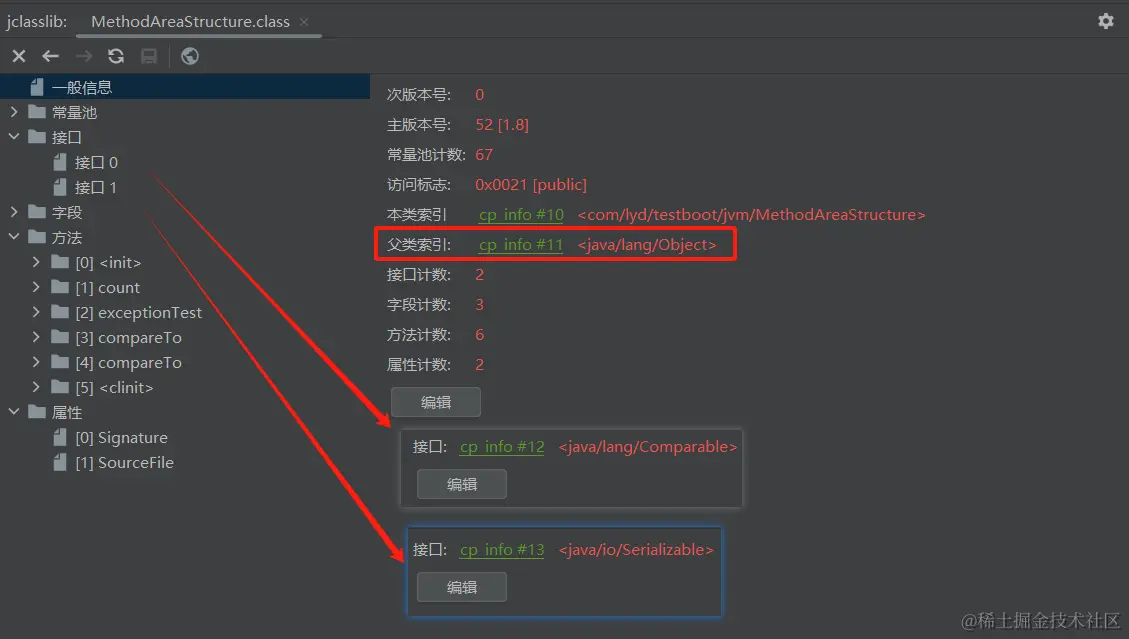Click the save disk toolbar icon

(x=149, y=56)
